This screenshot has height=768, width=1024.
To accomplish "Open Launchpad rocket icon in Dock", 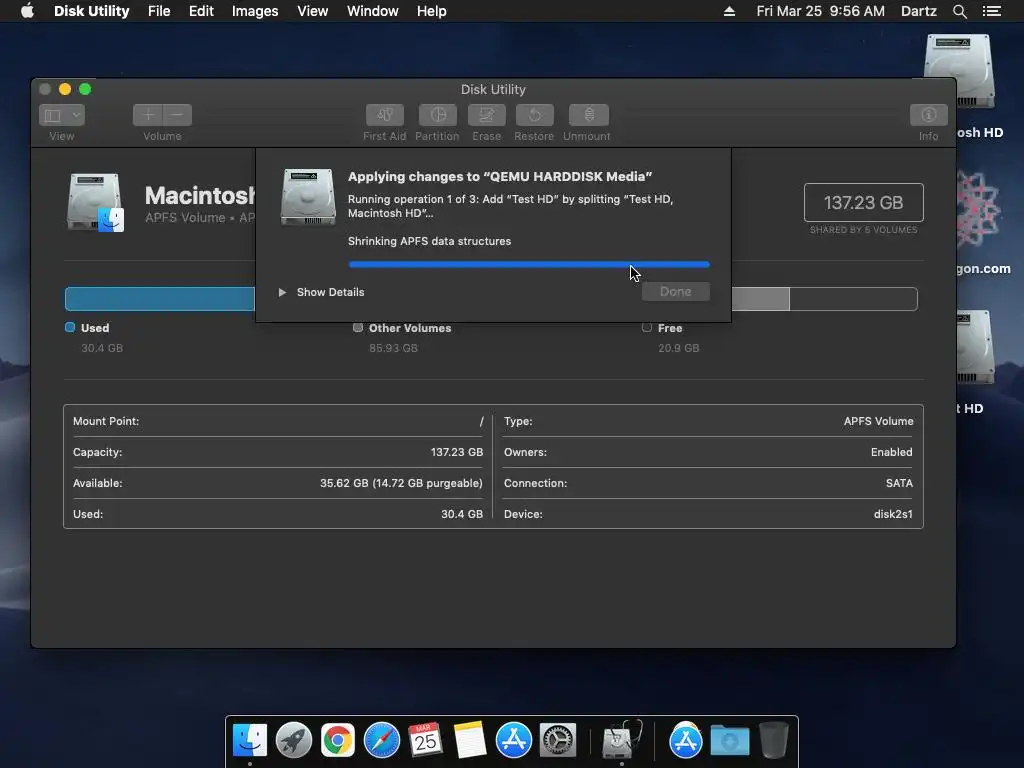I will (x=294, y=741).
